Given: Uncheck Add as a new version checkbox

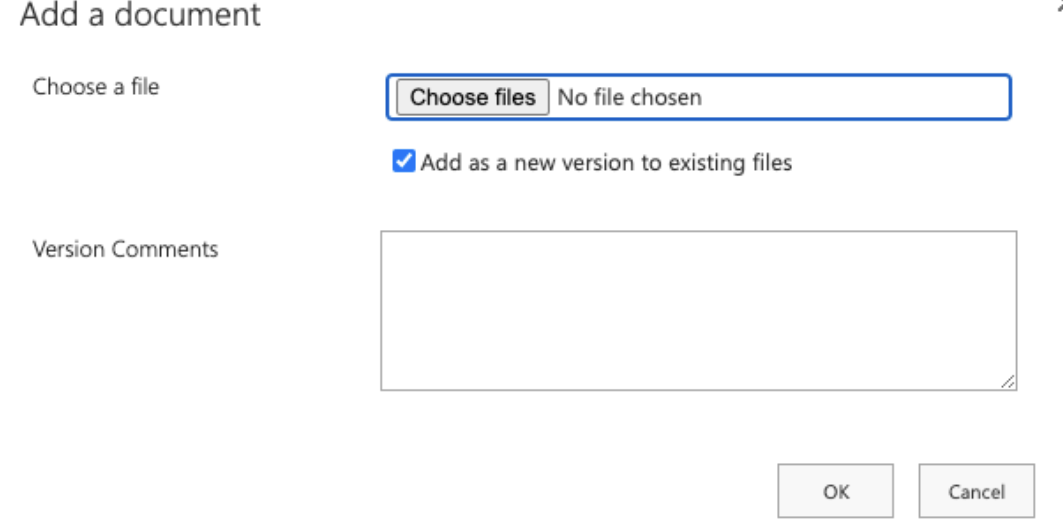Looking at the screenshot, I should [404, 162].
